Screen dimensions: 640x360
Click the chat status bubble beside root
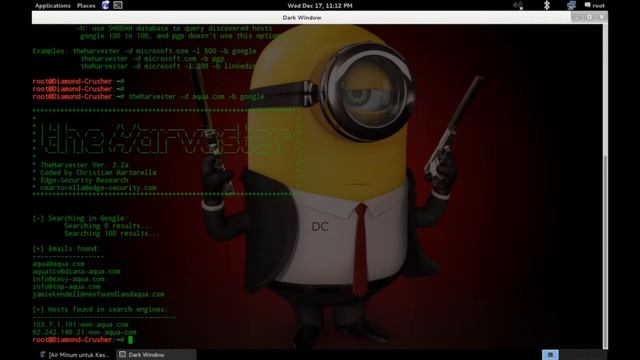(587, 5)
